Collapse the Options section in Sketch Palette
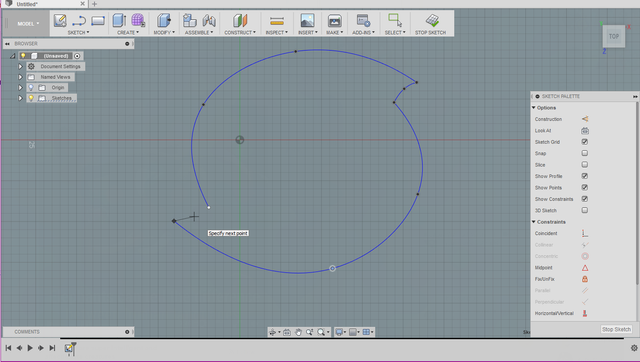This screenshot has width=640, height=362. click(x=534, y=108)
